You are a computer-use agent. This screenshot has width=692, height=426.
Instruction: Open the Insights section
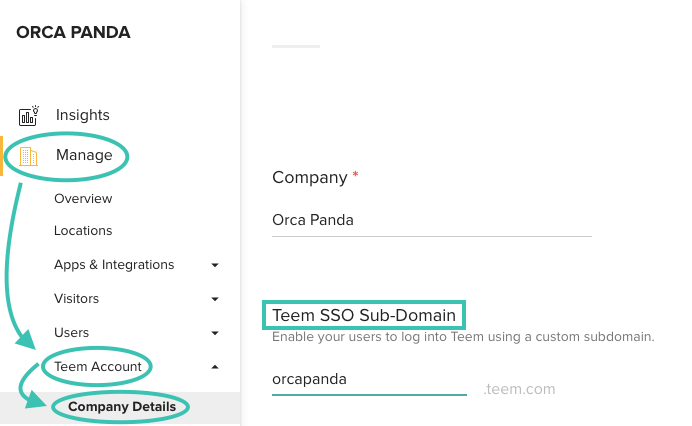pyautogui.click(x=83, y=115)
